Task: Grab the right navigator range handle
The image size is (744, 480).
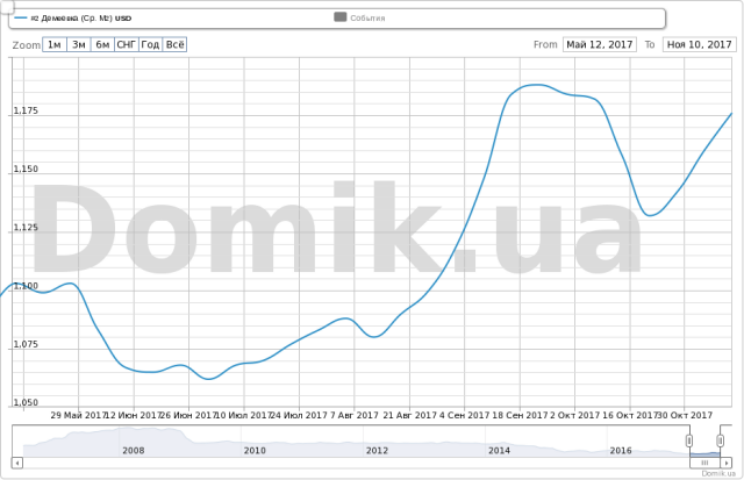Action: pyautogui.click(x=720, y=441)
